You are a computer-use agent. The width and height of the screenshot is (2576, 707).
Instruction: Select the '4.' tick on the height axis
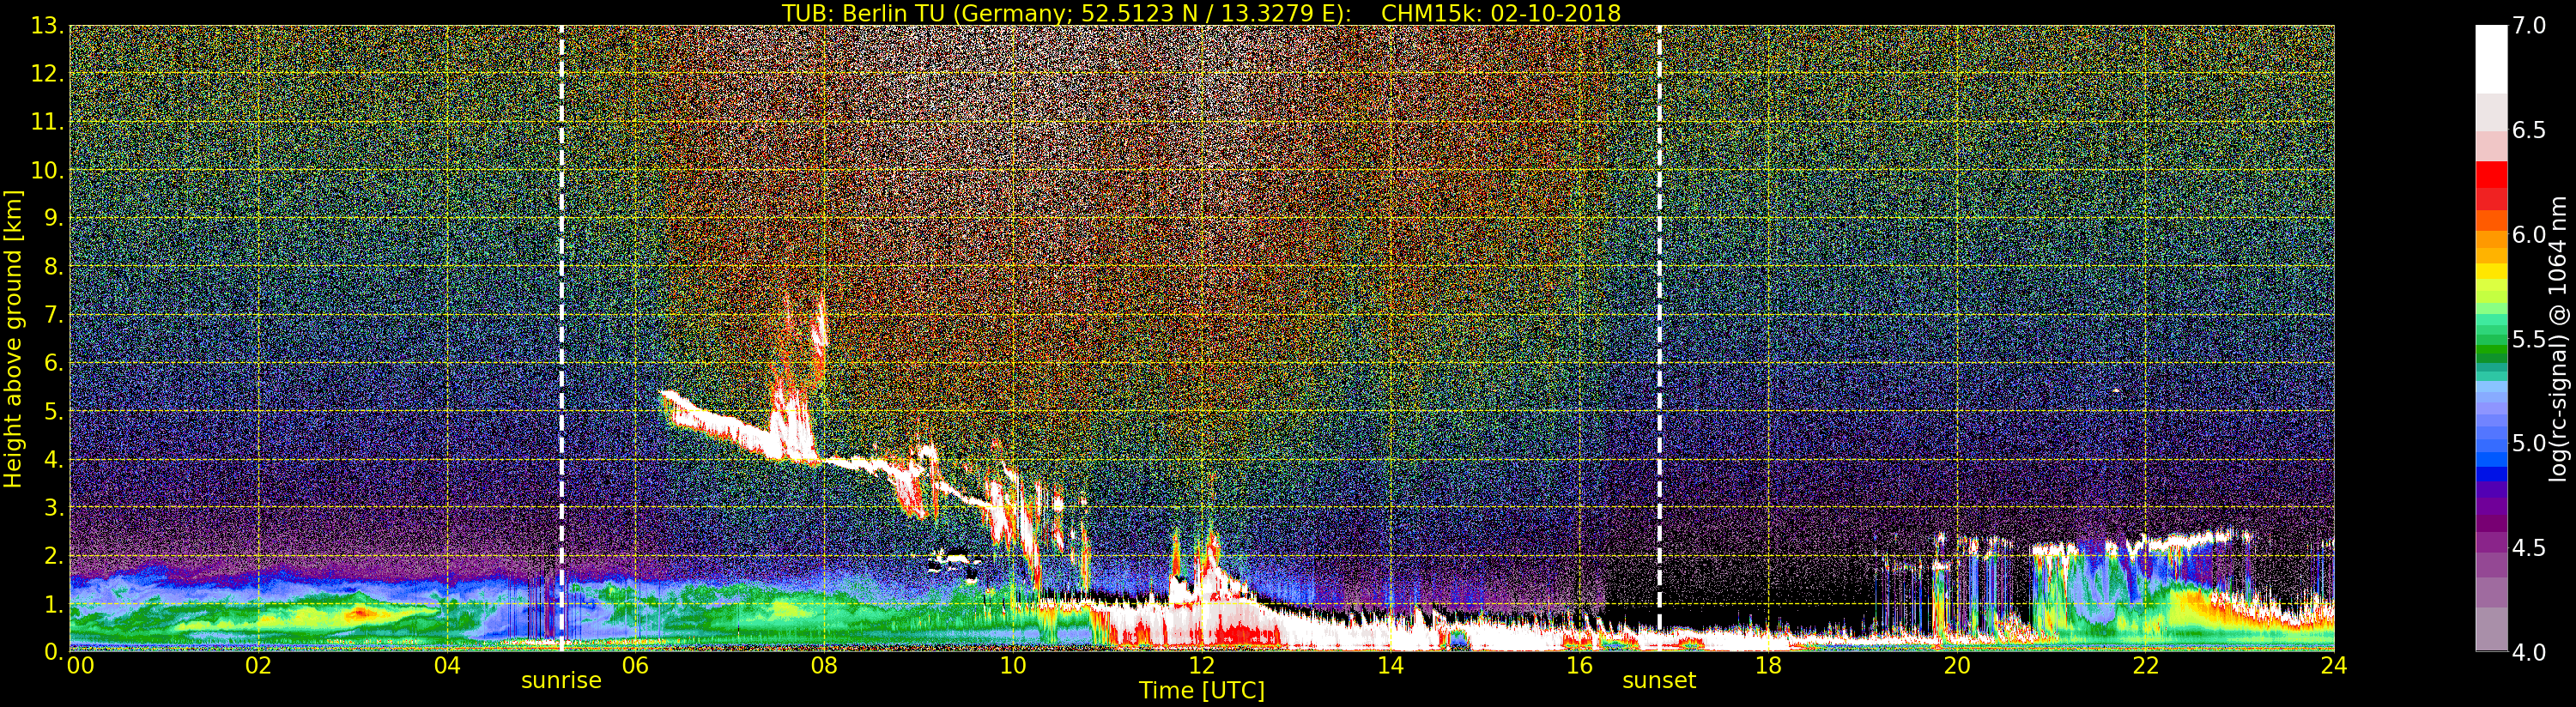pos(54,459)
